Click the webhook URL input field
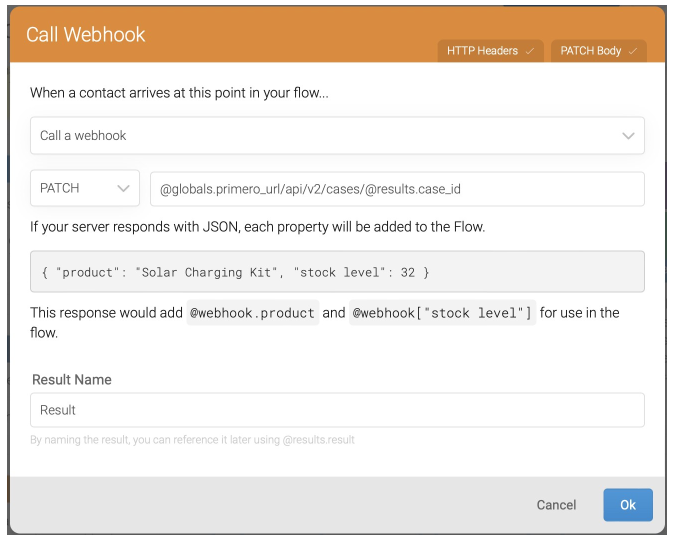675x543 pixels. click(x=397, y=189)
